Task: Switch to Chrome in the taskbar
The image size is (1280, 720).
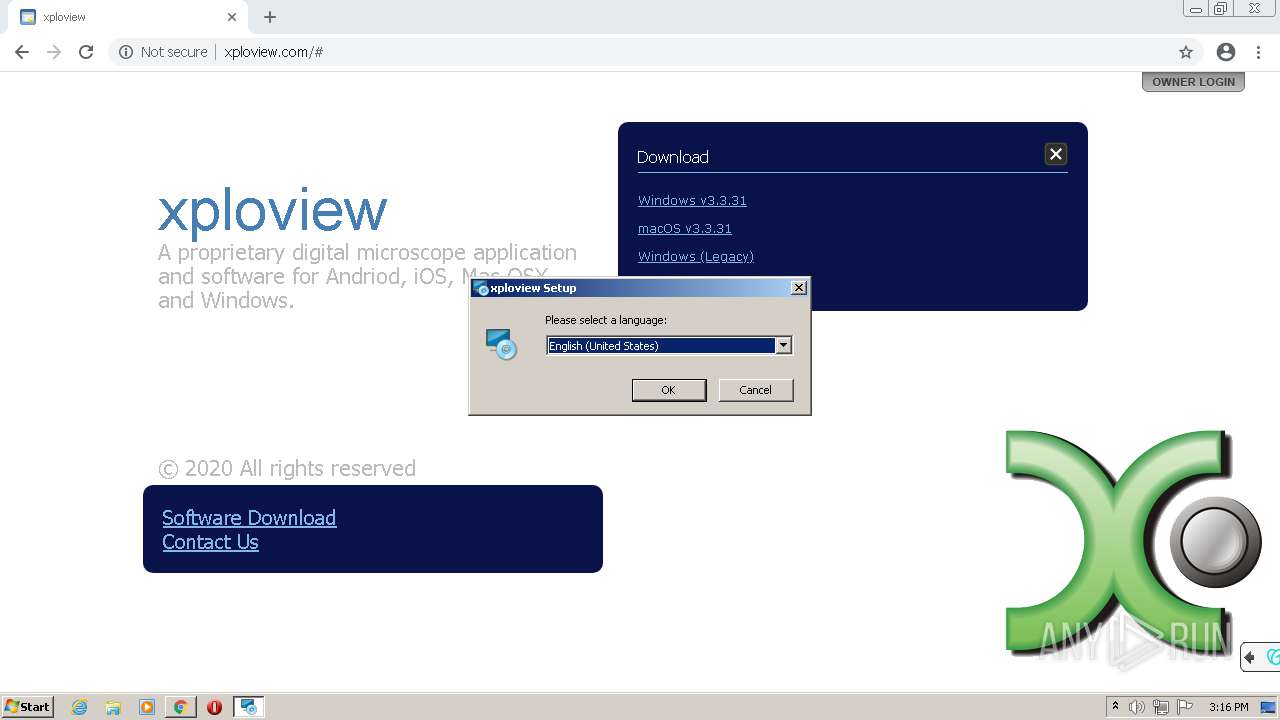Action: point(181,707)
